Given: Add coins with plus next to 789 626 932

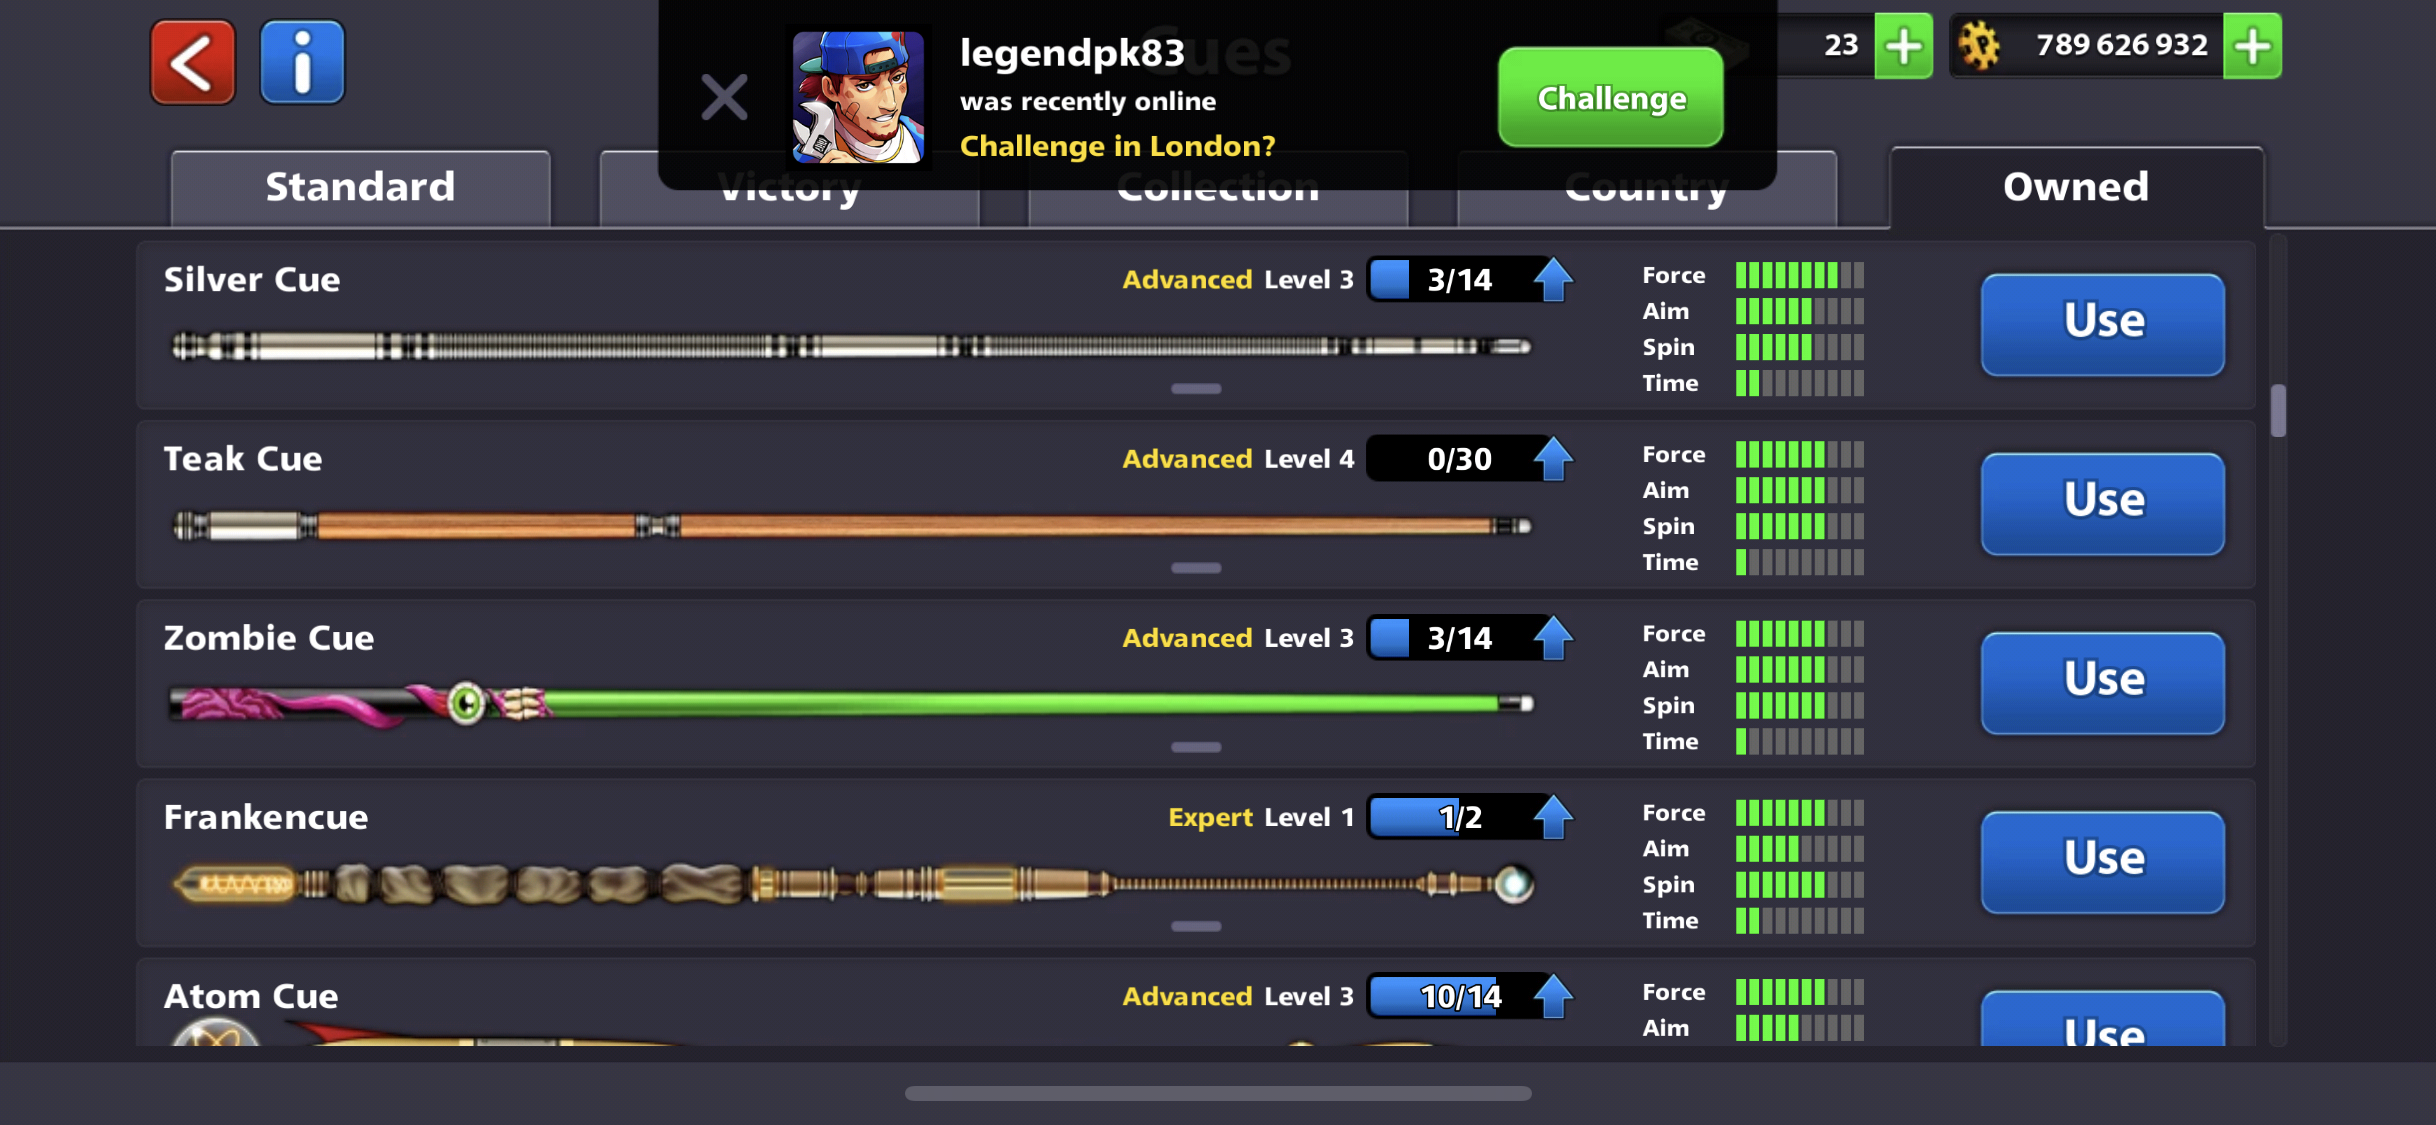Looking at the screenshot, I should point(2252,46).
